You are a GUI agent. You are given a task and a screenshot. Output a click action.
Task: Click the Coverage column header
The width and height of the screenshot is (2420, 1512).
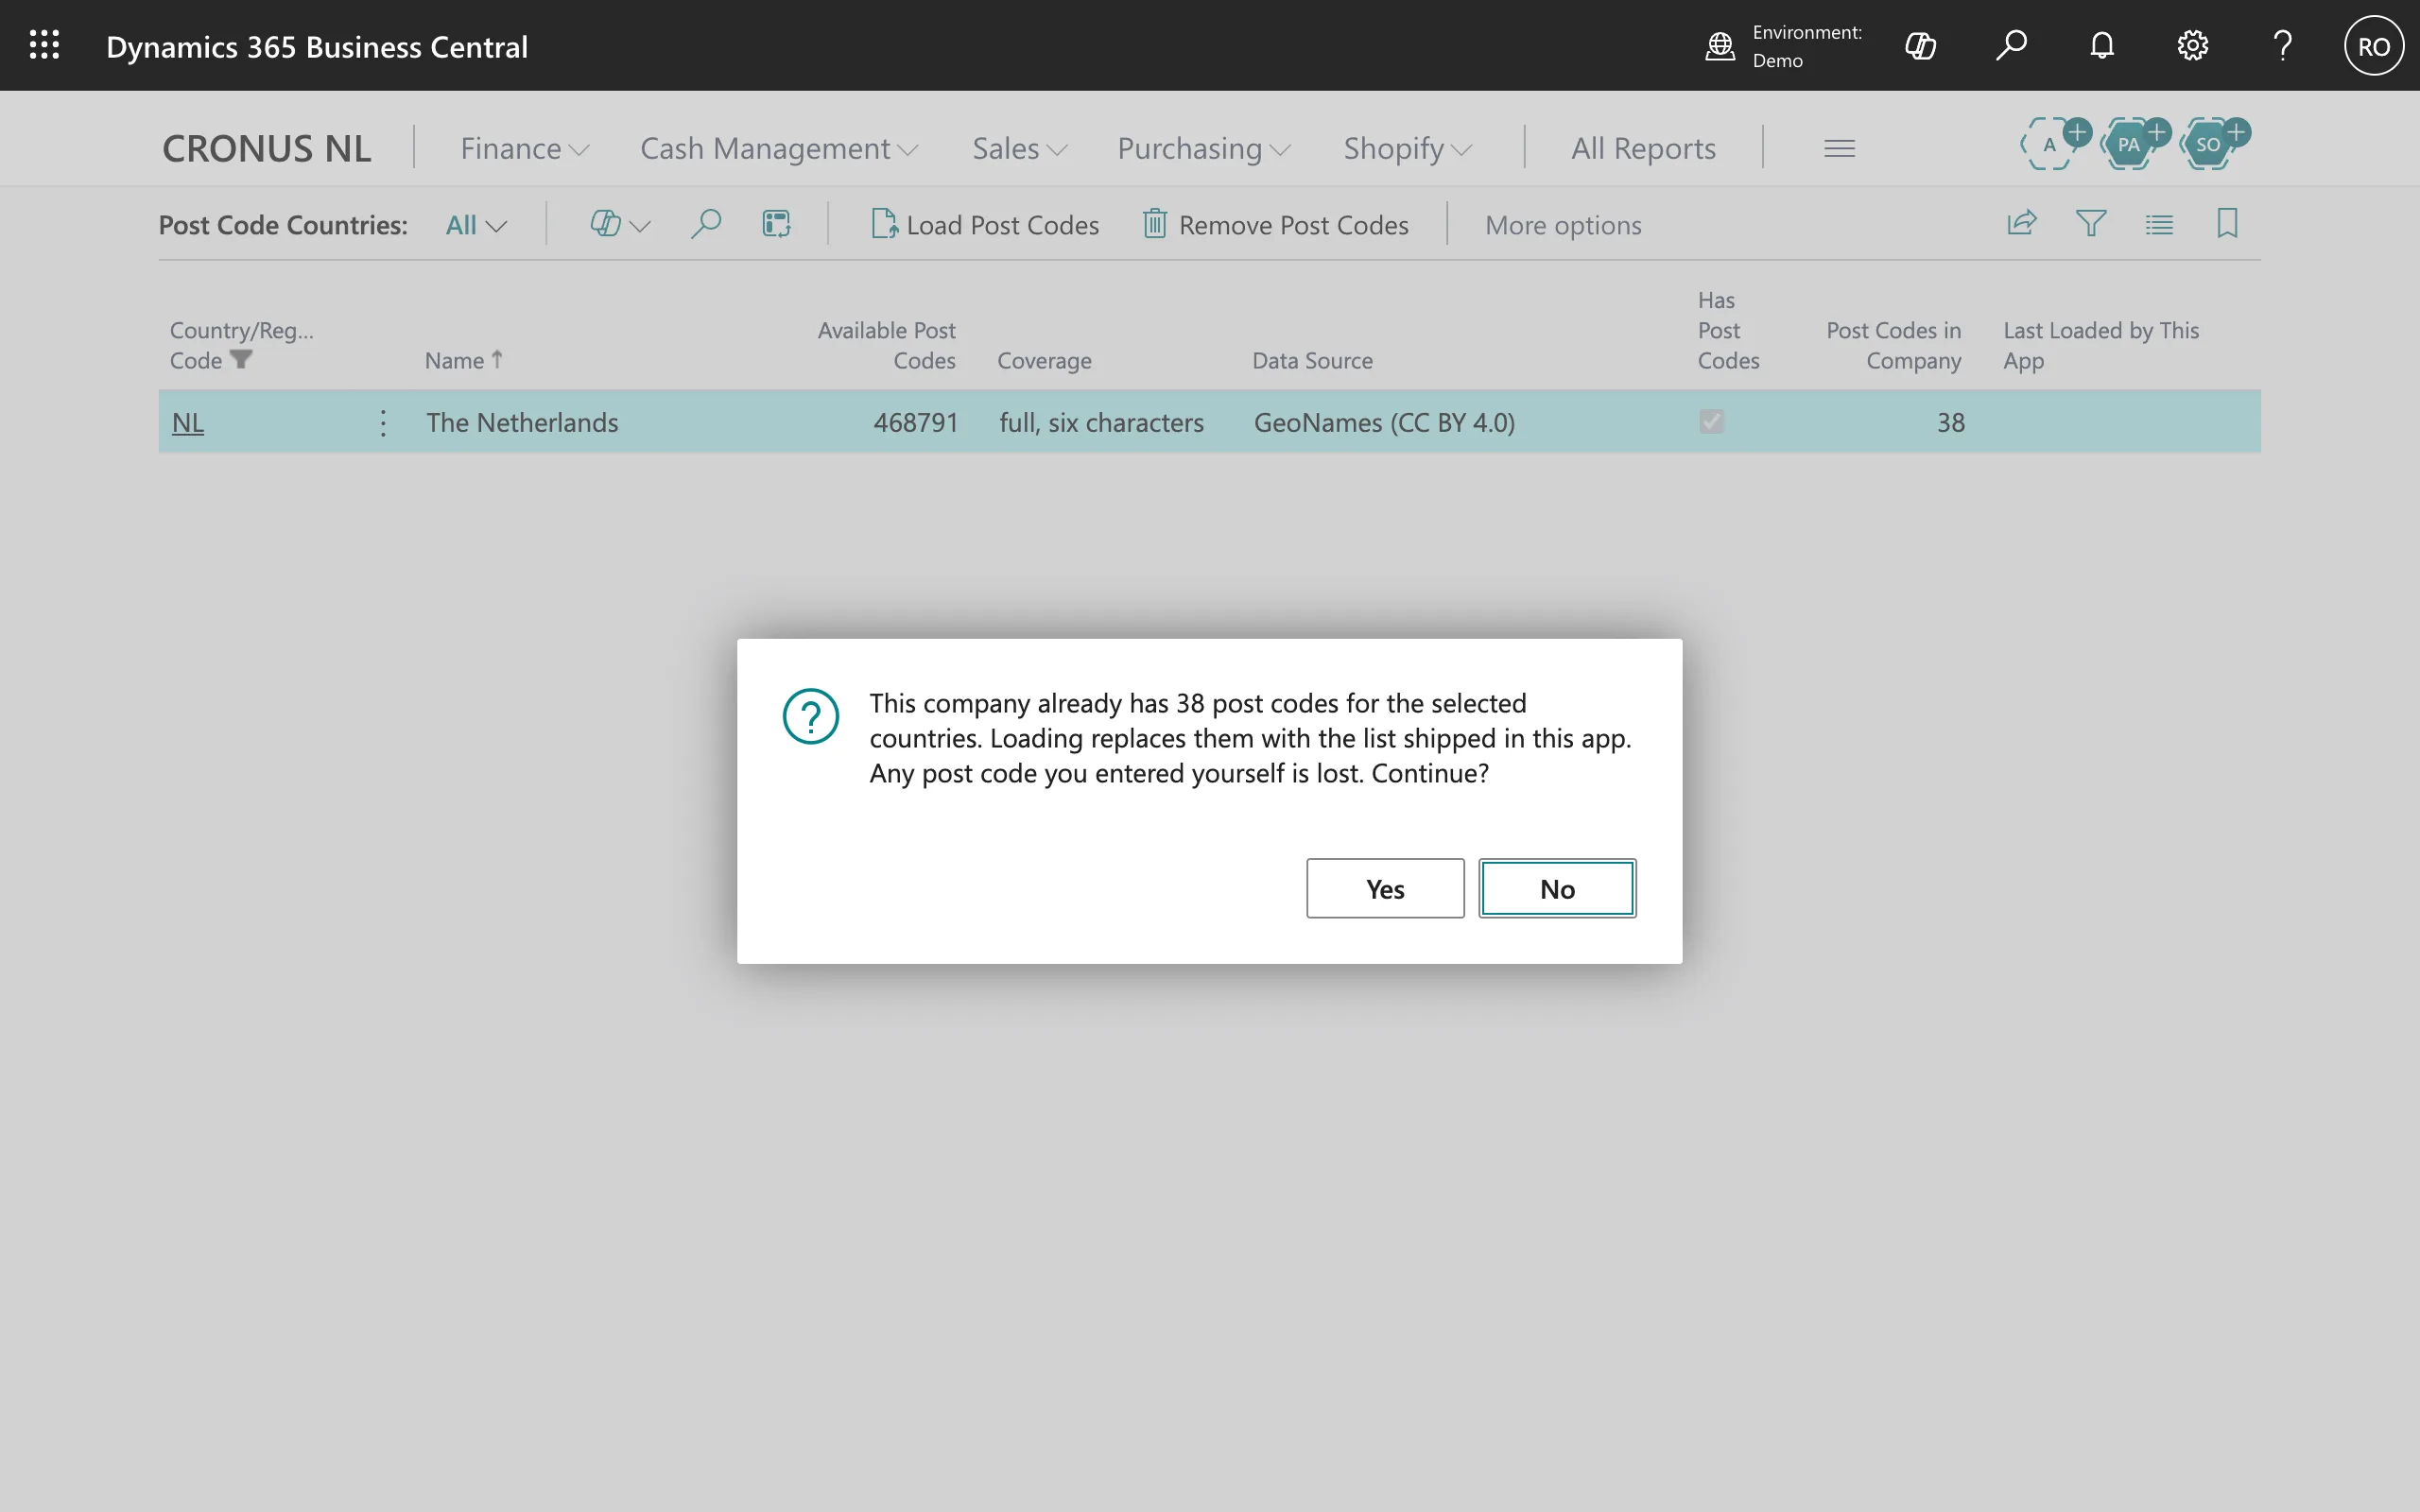[x=1044, y=360]
